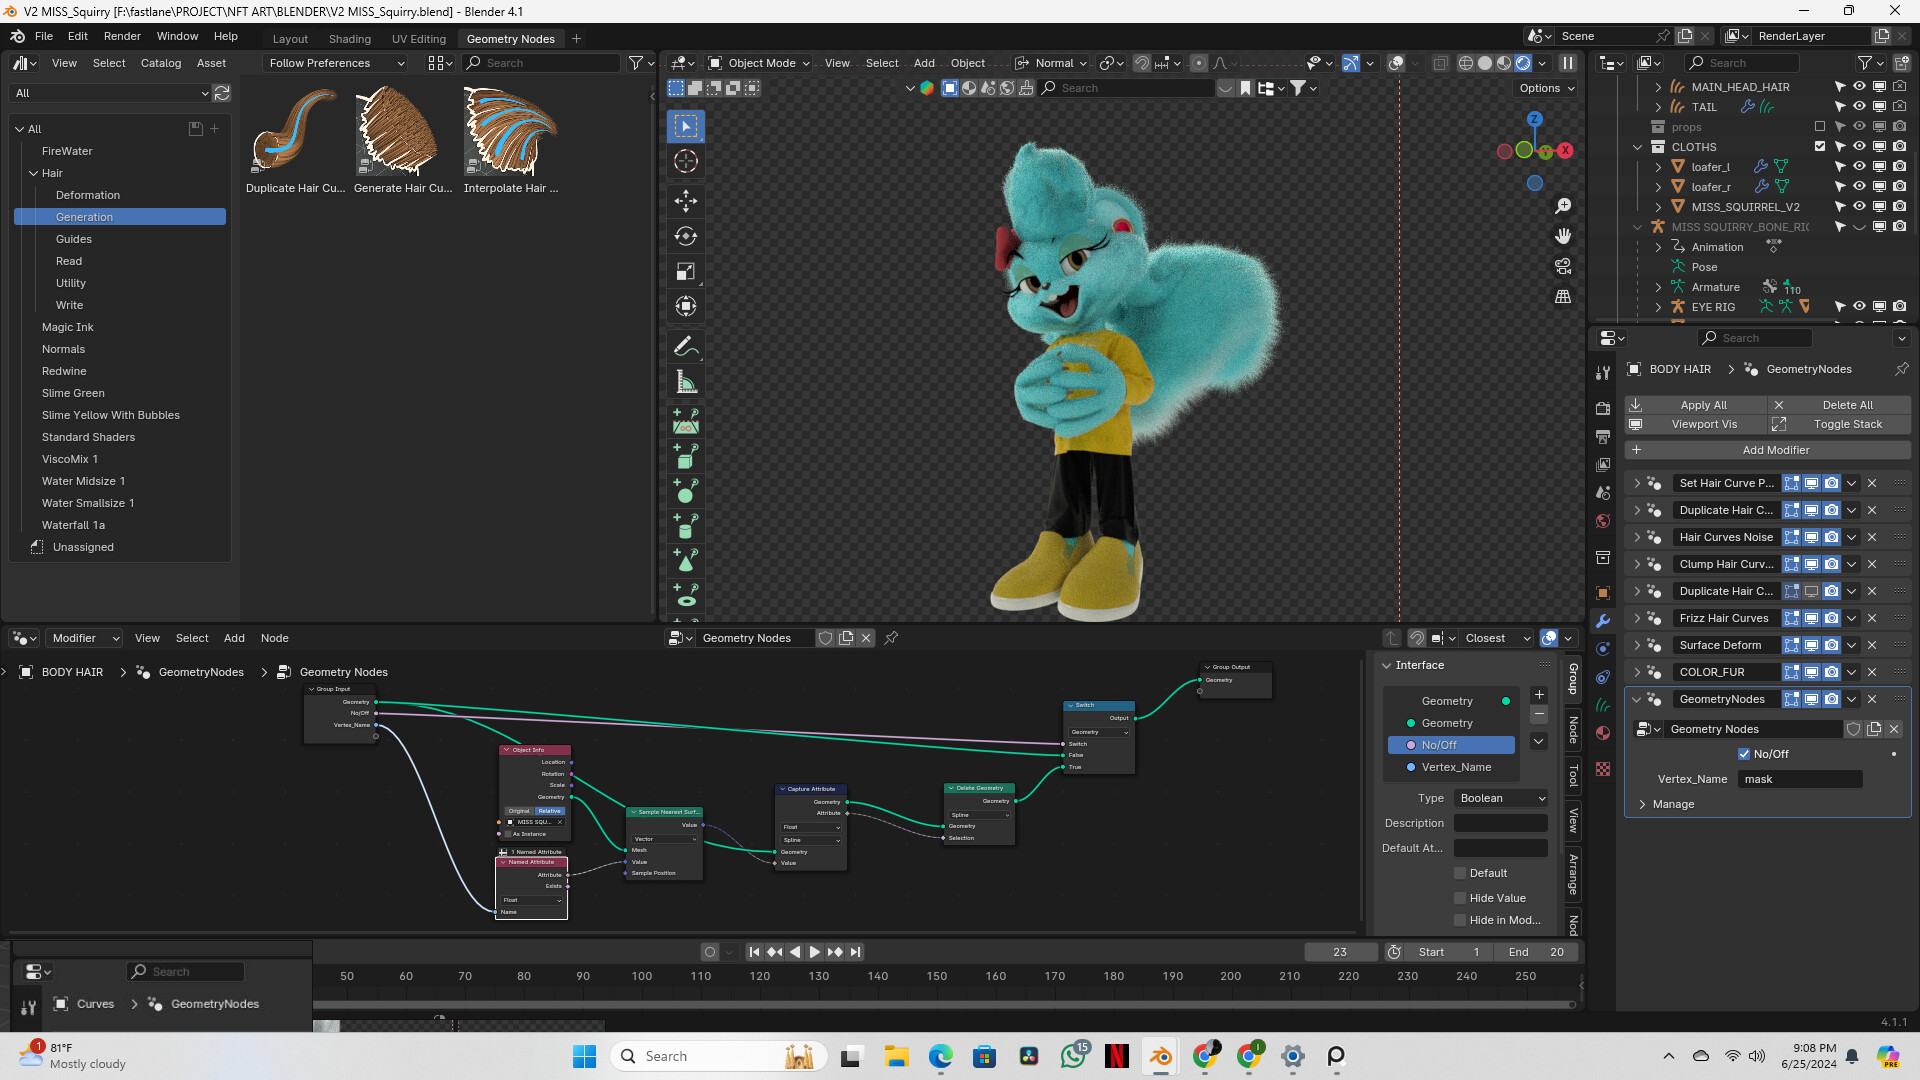Viewport: 1920px width, 1080px height.
Task: Select the Cursor tool in viewport toolbar
Action: point(686,161)
